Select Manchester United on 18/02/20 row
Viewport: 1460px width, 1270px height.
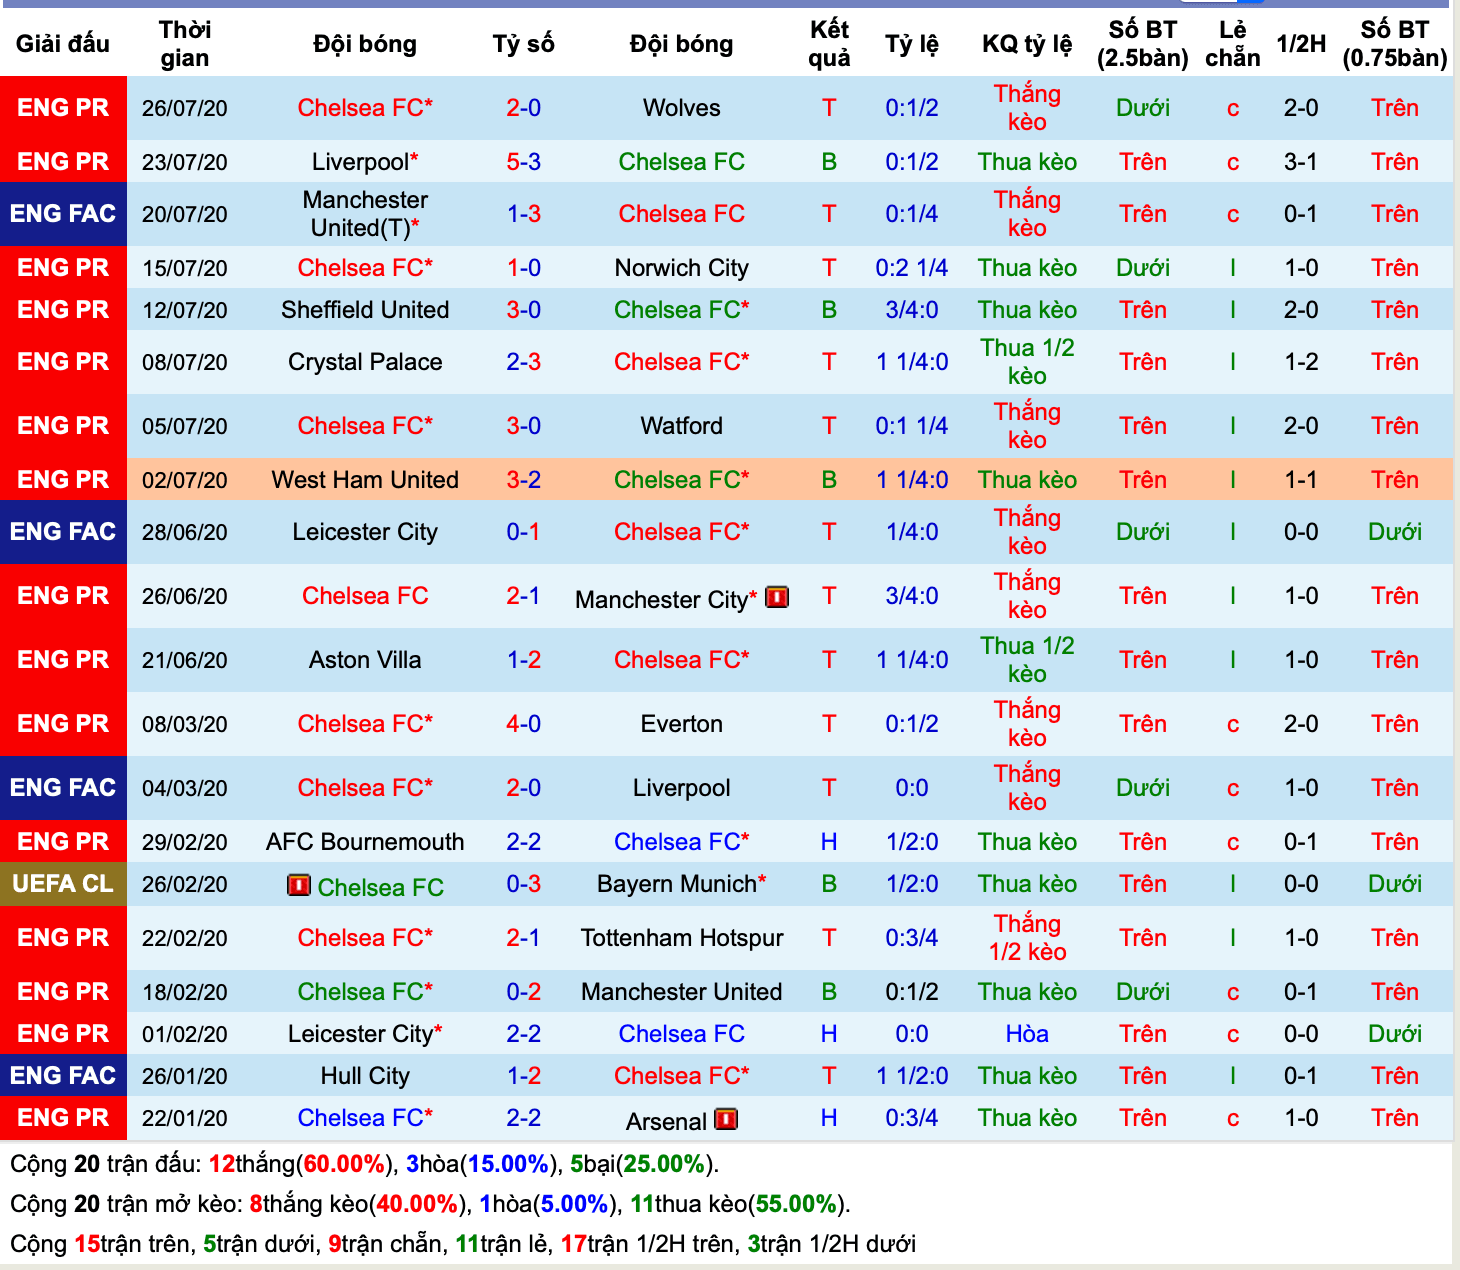point(681,992)
